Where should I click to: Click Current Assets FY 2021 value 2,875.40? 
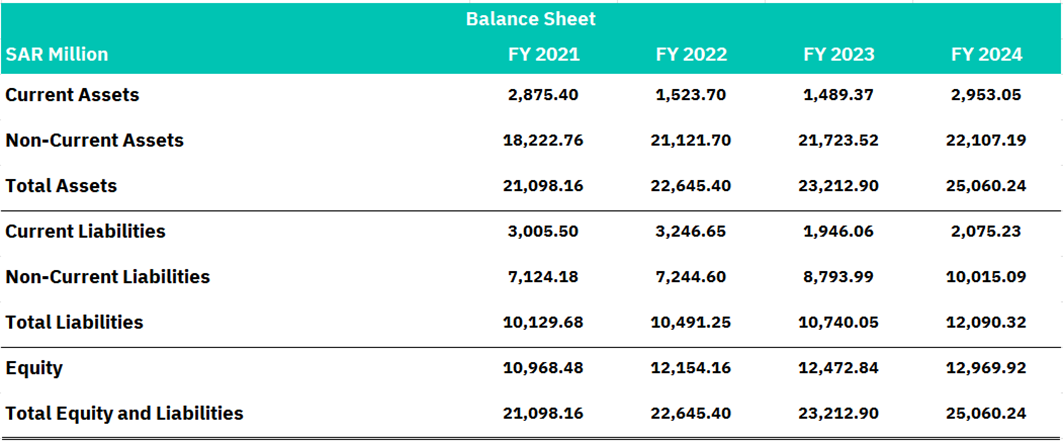[x=543, y=95]
